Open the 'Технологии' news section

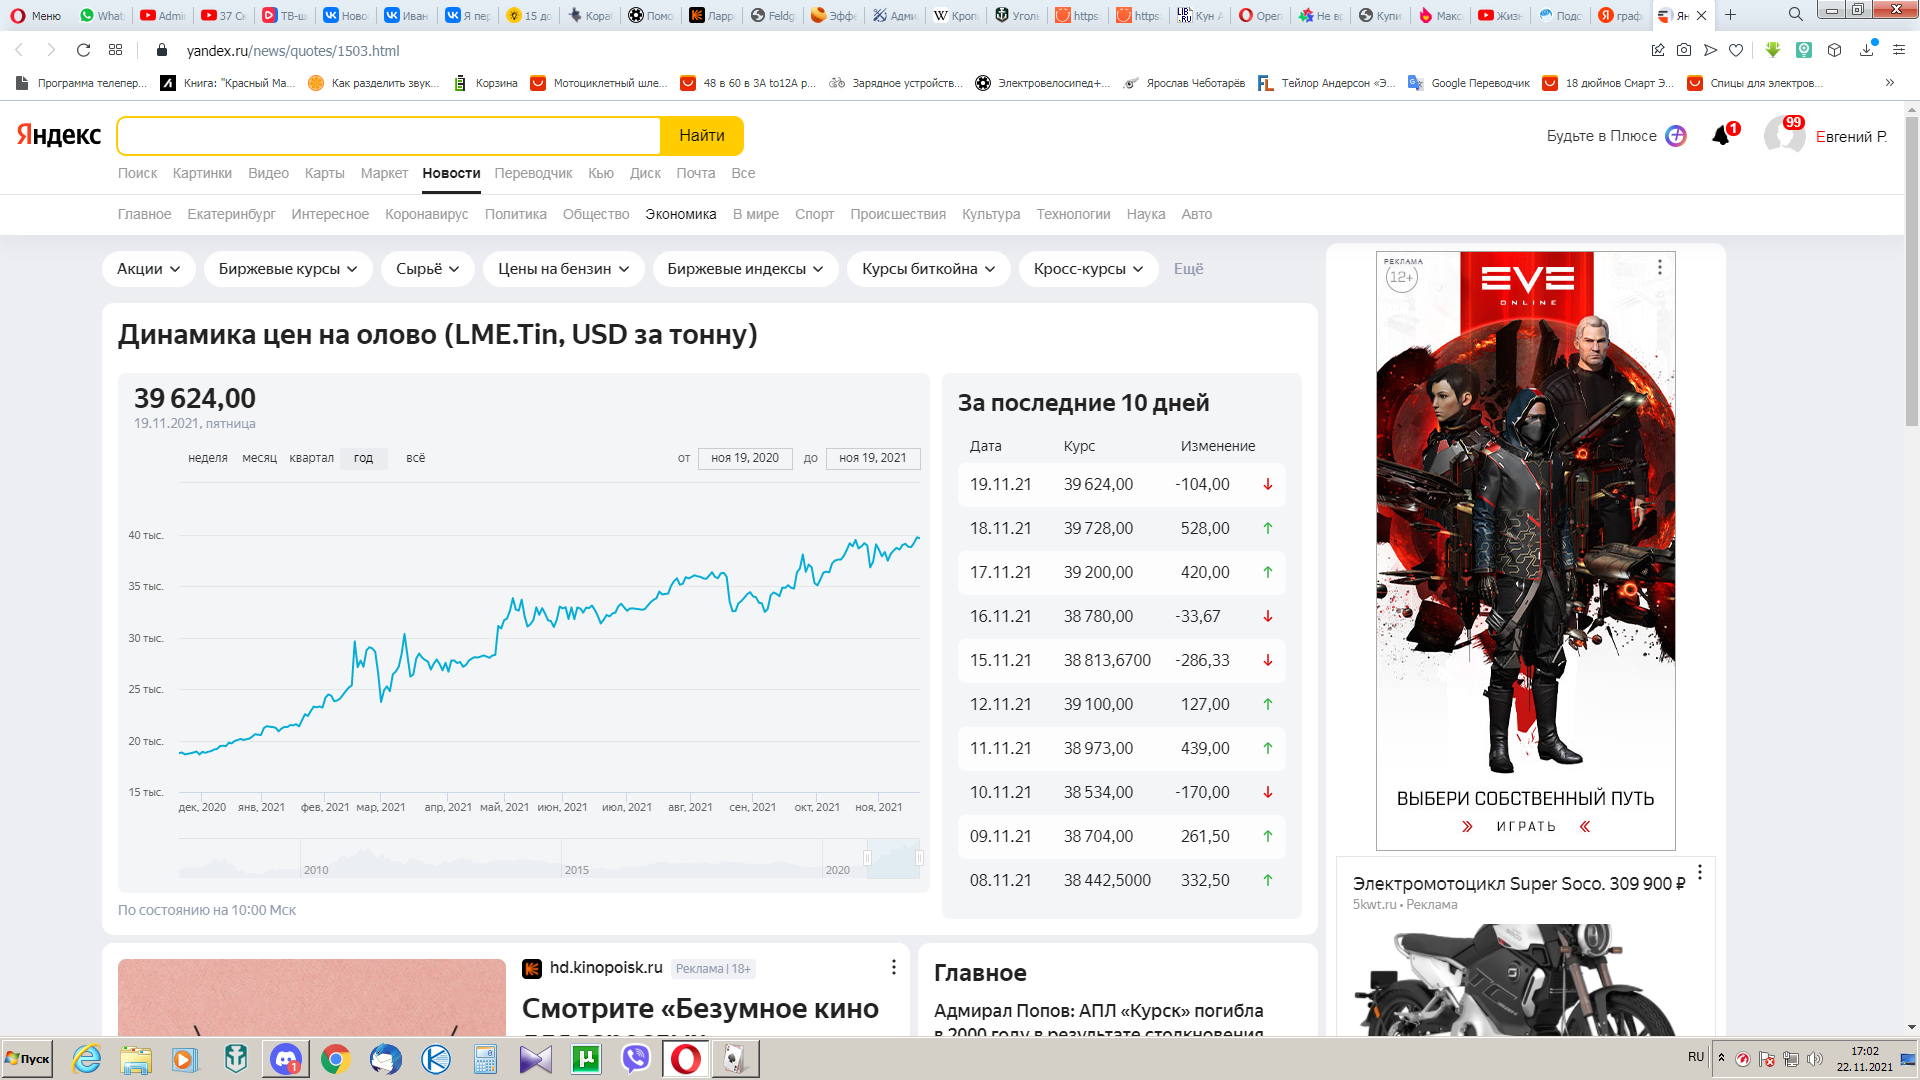[x=1073, y=214]
